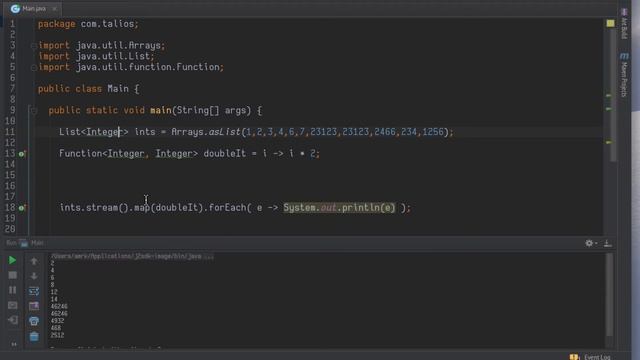This screenshot has height=360, width=640.
Task: Open Run panel settings gear dropdown
Action: point(590,243)
